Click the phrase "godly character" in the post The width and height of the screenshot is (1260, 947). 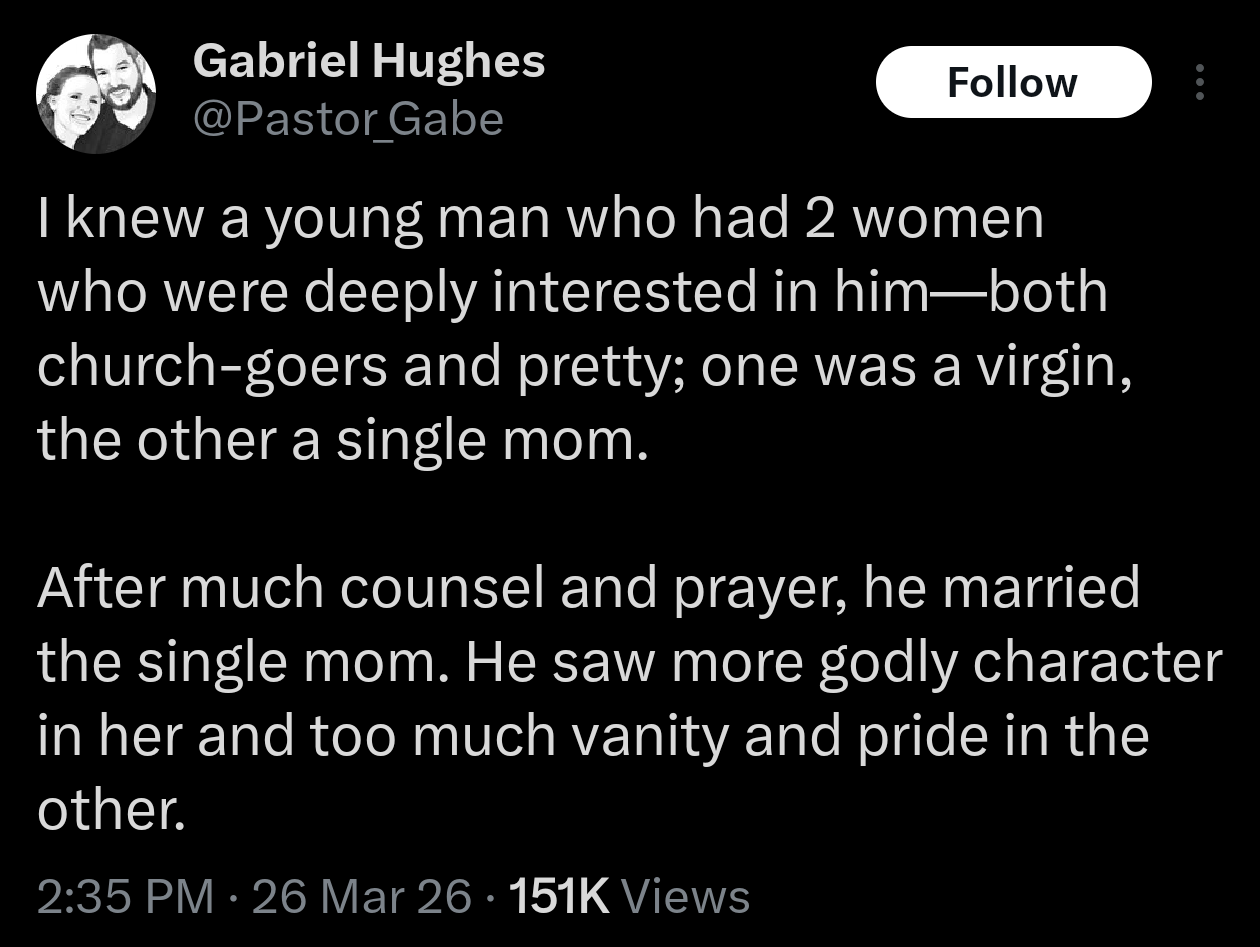(x=1020, y=661)
